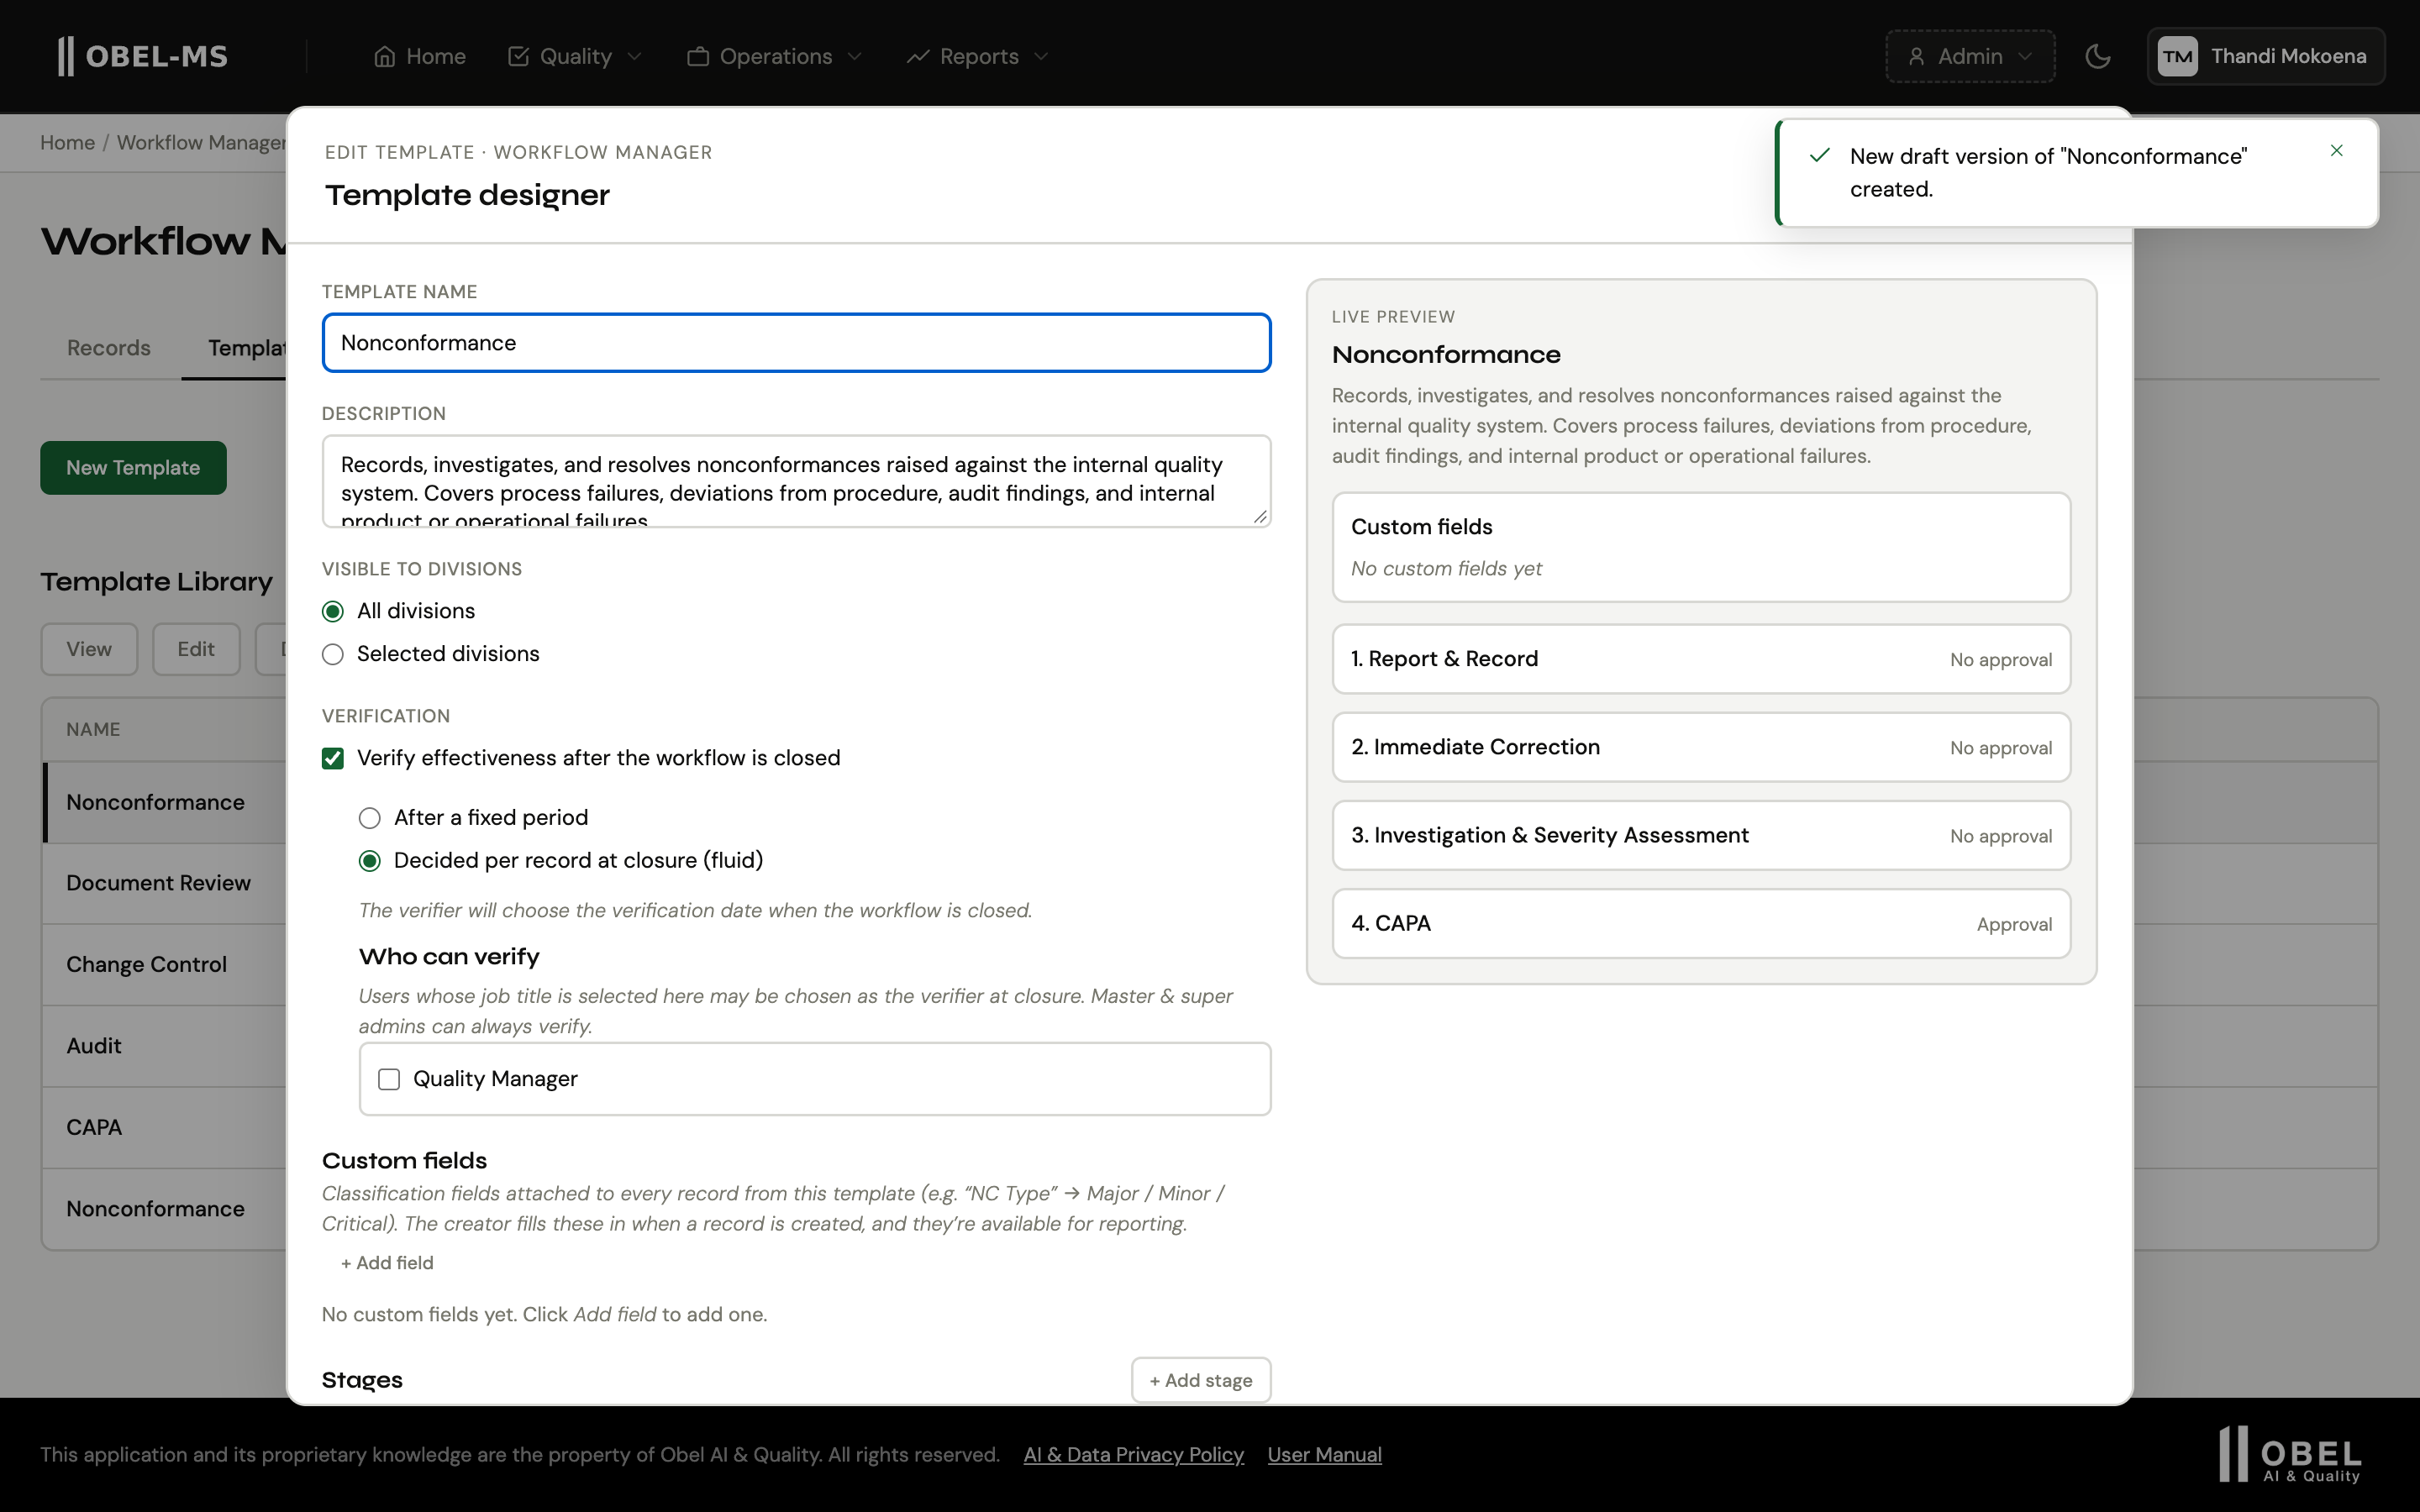Click the OBEL-MS logo
Screen dimensions: 2420x1512
[x=142, y=56]
